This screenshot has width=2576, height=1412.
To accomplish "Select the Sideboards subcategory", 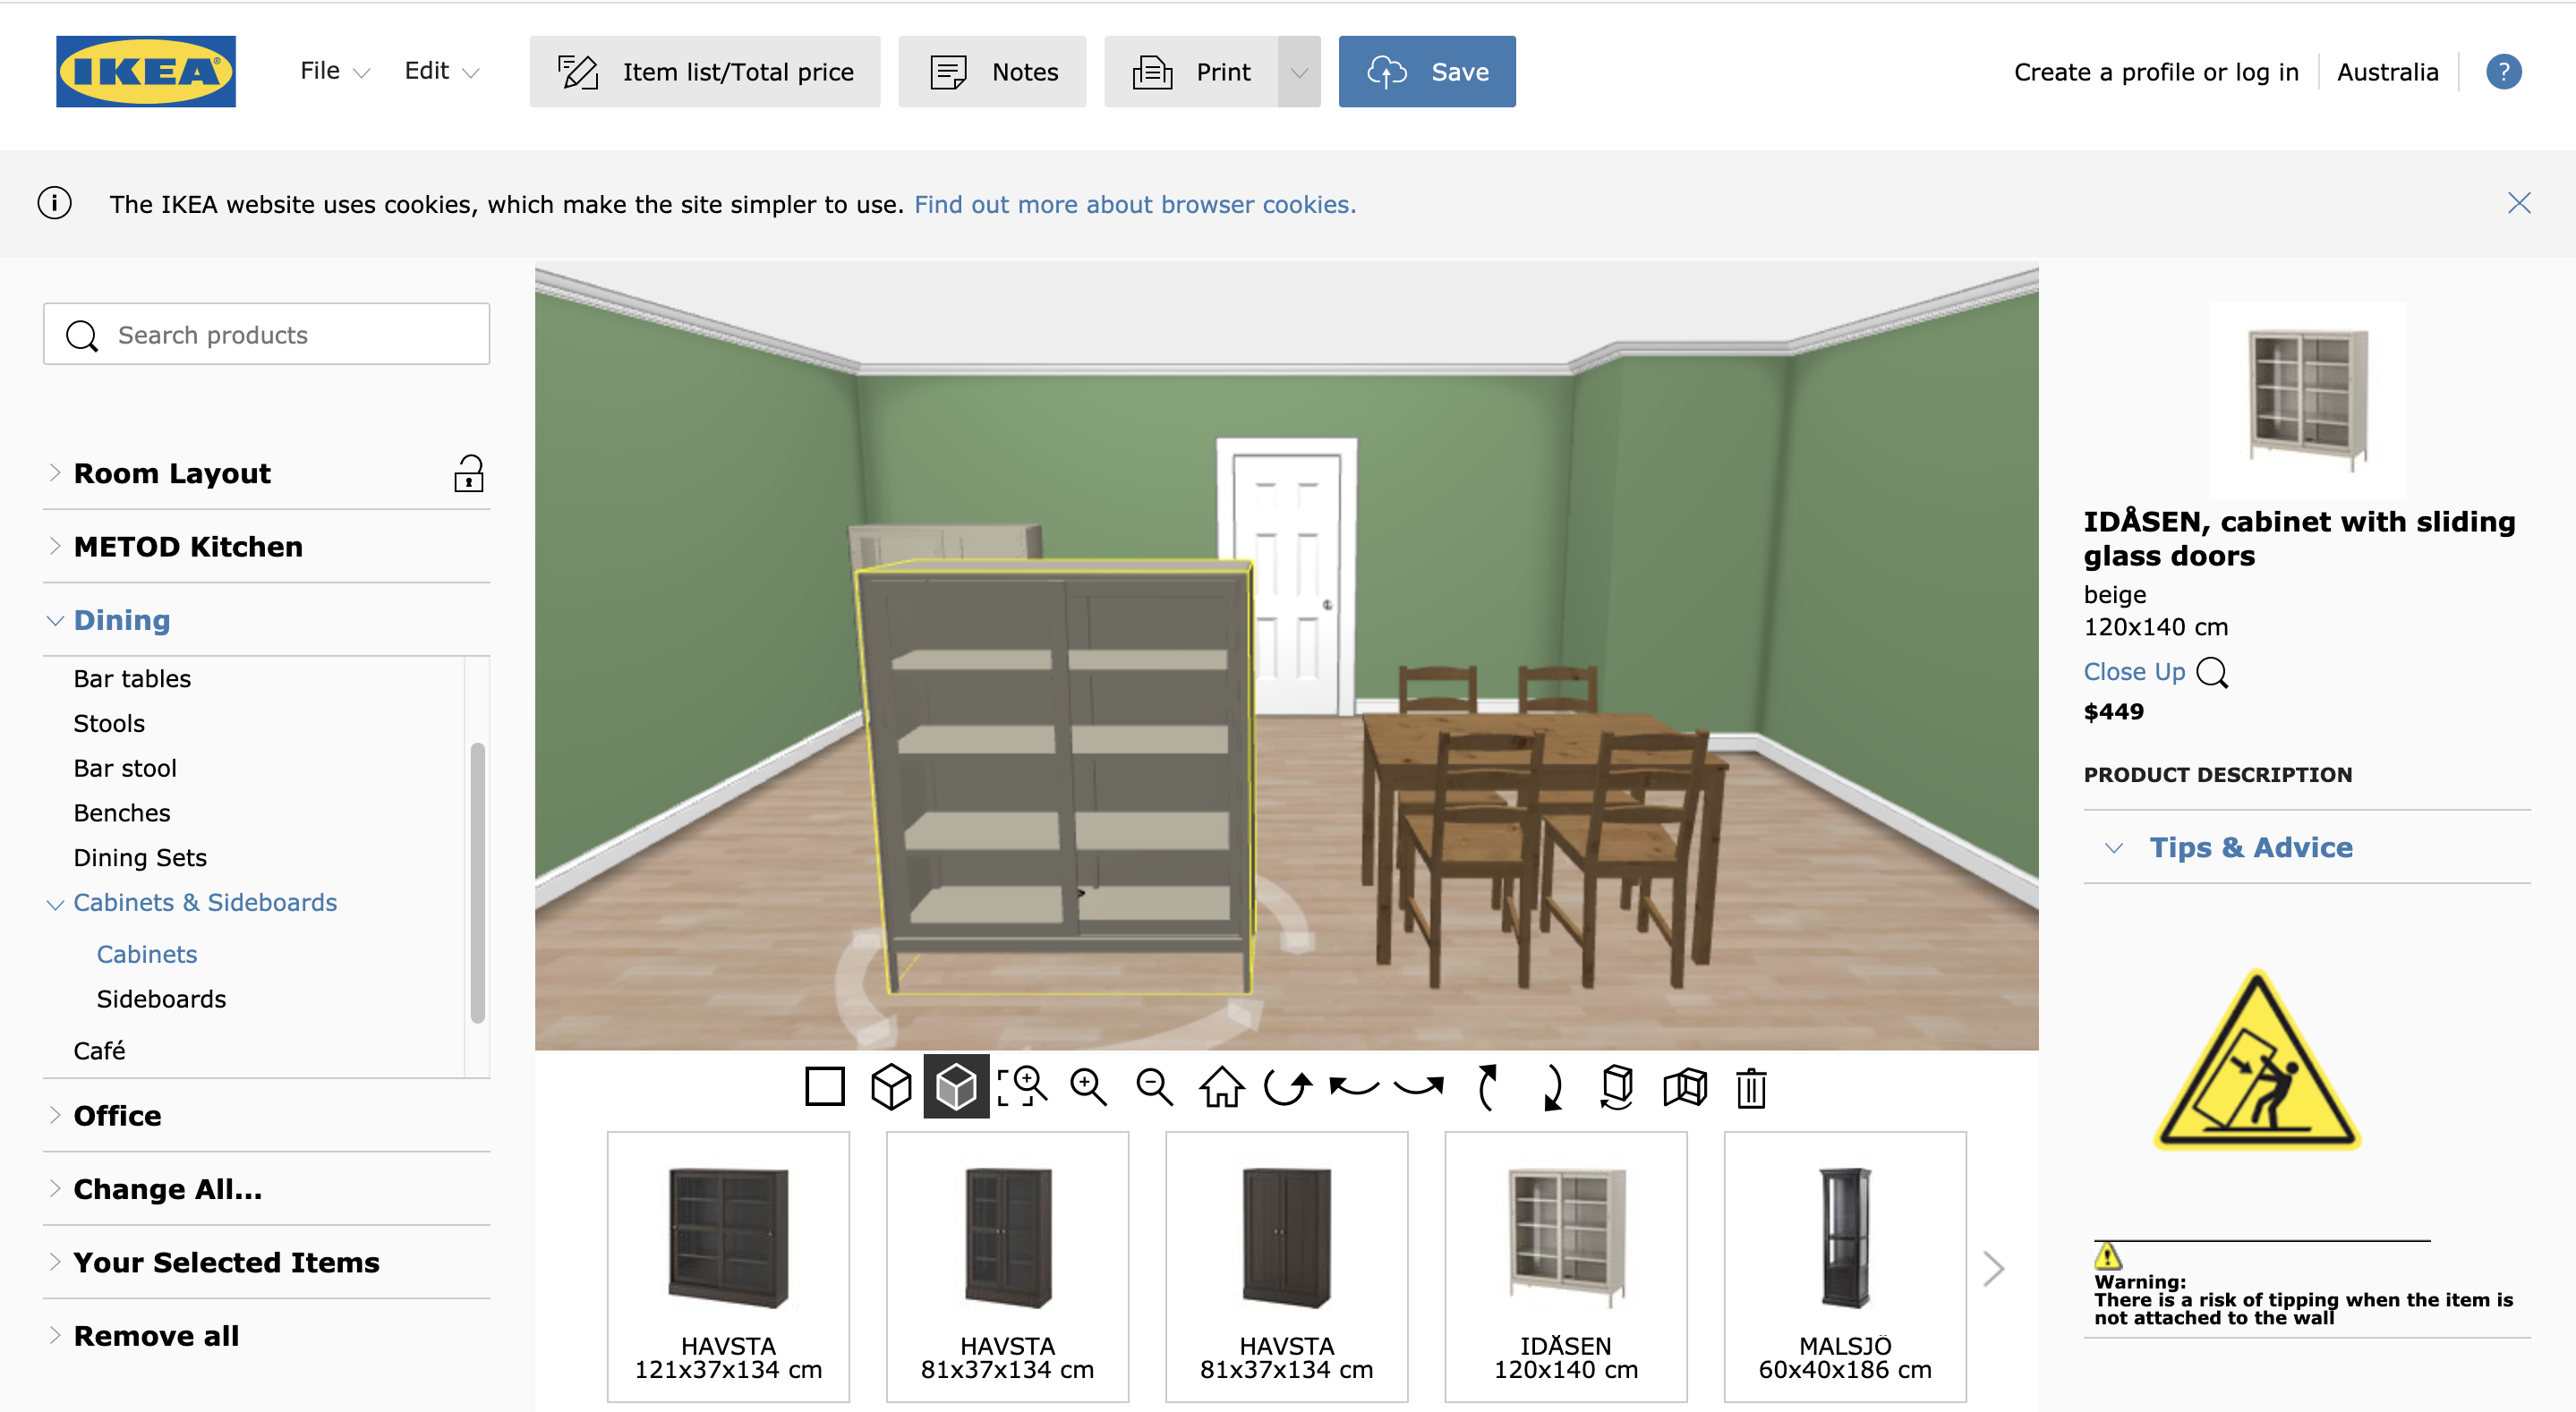I will tap(161, 999).
